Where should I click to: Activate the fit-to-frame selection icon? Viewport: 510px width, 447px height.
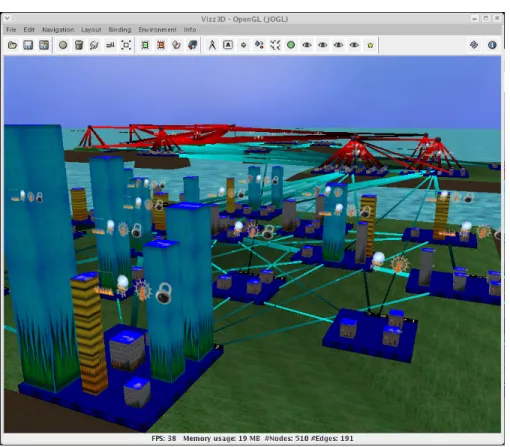coord(126,45)
